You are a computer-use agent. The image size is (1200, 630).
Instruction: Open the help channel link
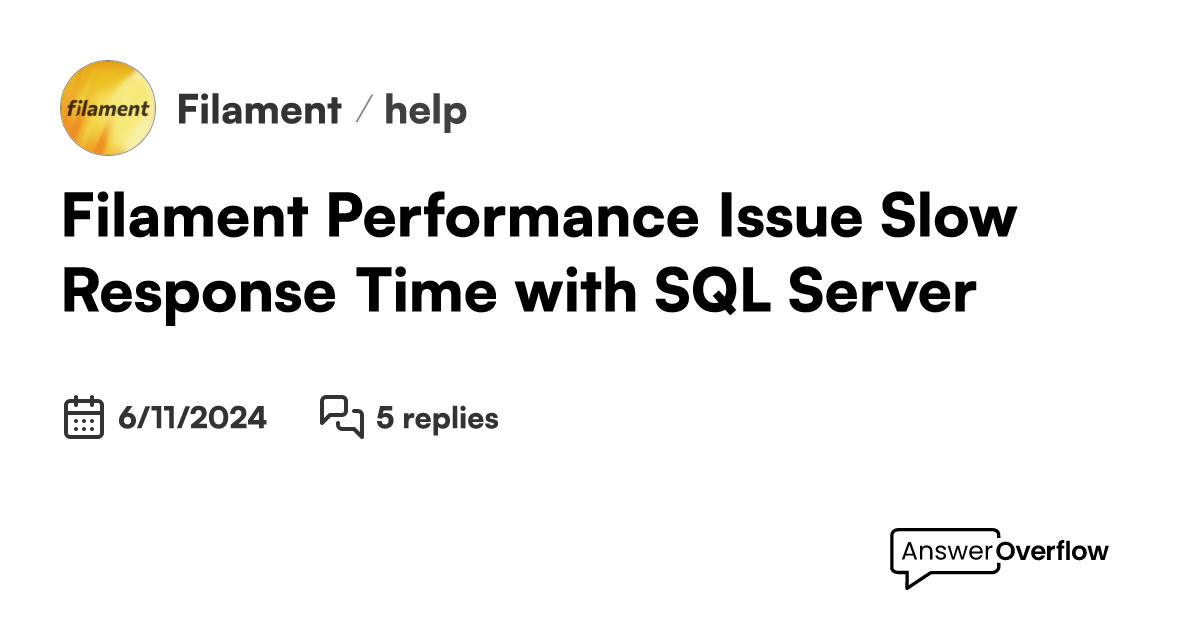pos(426,110)
